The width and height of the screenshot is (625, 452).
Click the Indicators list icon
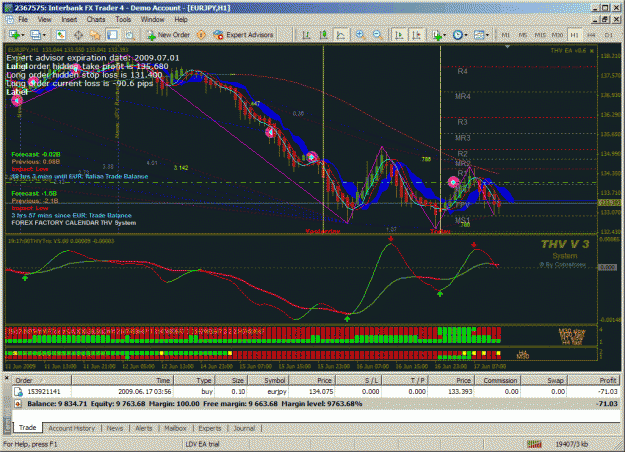coord(437,35)
